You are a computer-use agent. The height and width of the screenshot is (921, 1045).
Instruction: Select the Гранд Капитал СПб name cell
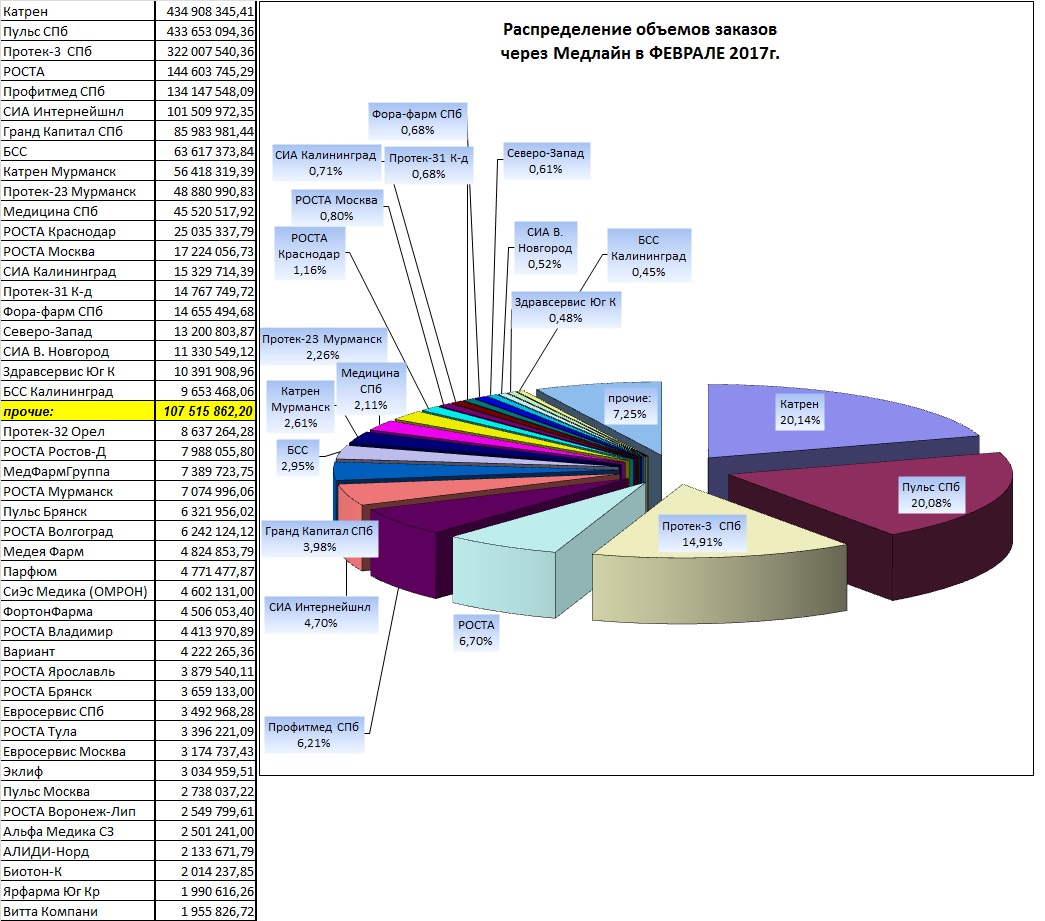click(77, 131)
